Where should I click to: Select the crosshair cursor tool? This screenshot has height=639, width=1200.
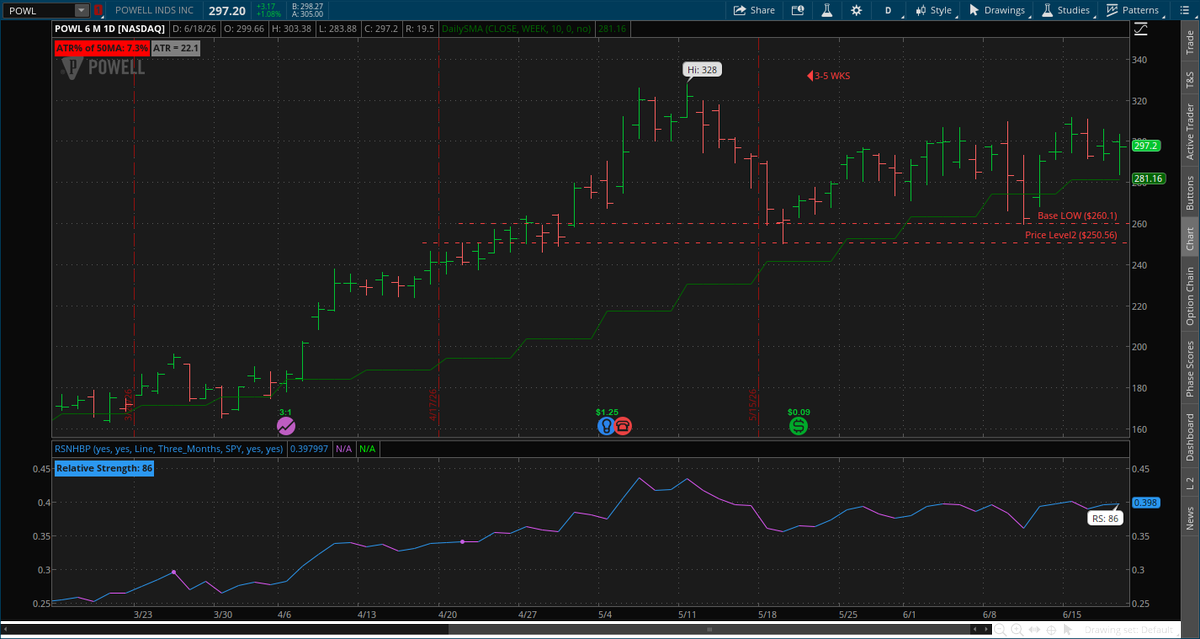click(1051, 630)
